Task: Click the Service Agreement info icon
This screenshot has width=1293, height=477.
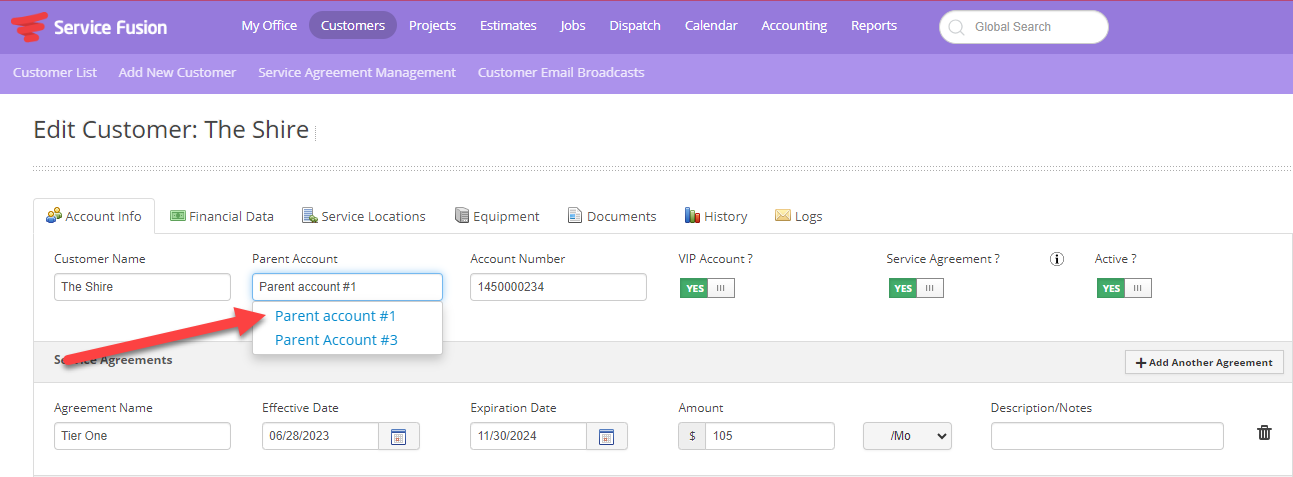Action: (1057, 259)
